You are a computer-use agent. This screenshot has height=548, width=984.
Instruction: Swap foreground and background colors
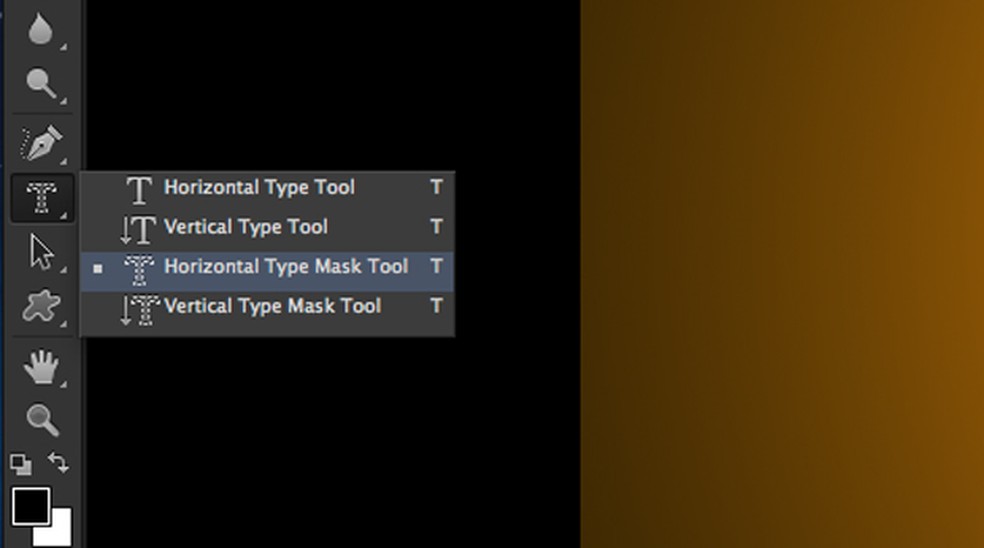tap(59, 463)
